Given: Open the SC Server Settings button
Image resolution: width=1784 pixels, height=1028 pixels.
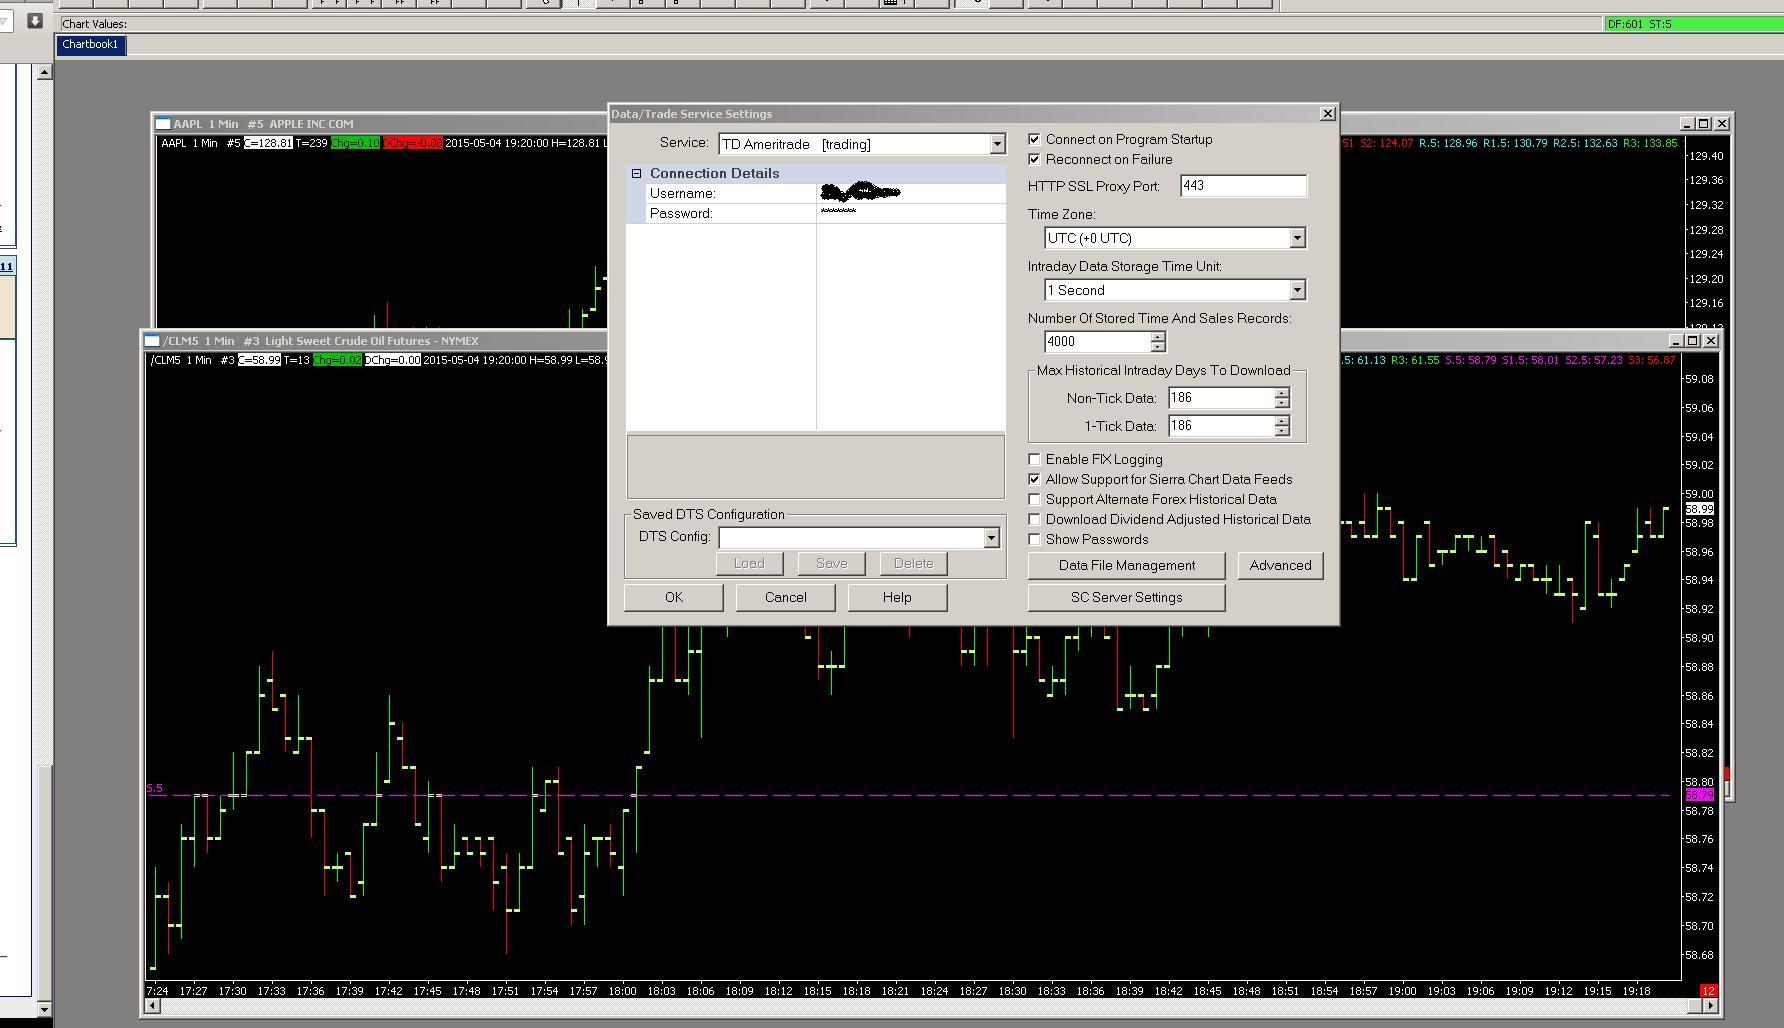Looking at the screenshot, I should point(1126,598).
